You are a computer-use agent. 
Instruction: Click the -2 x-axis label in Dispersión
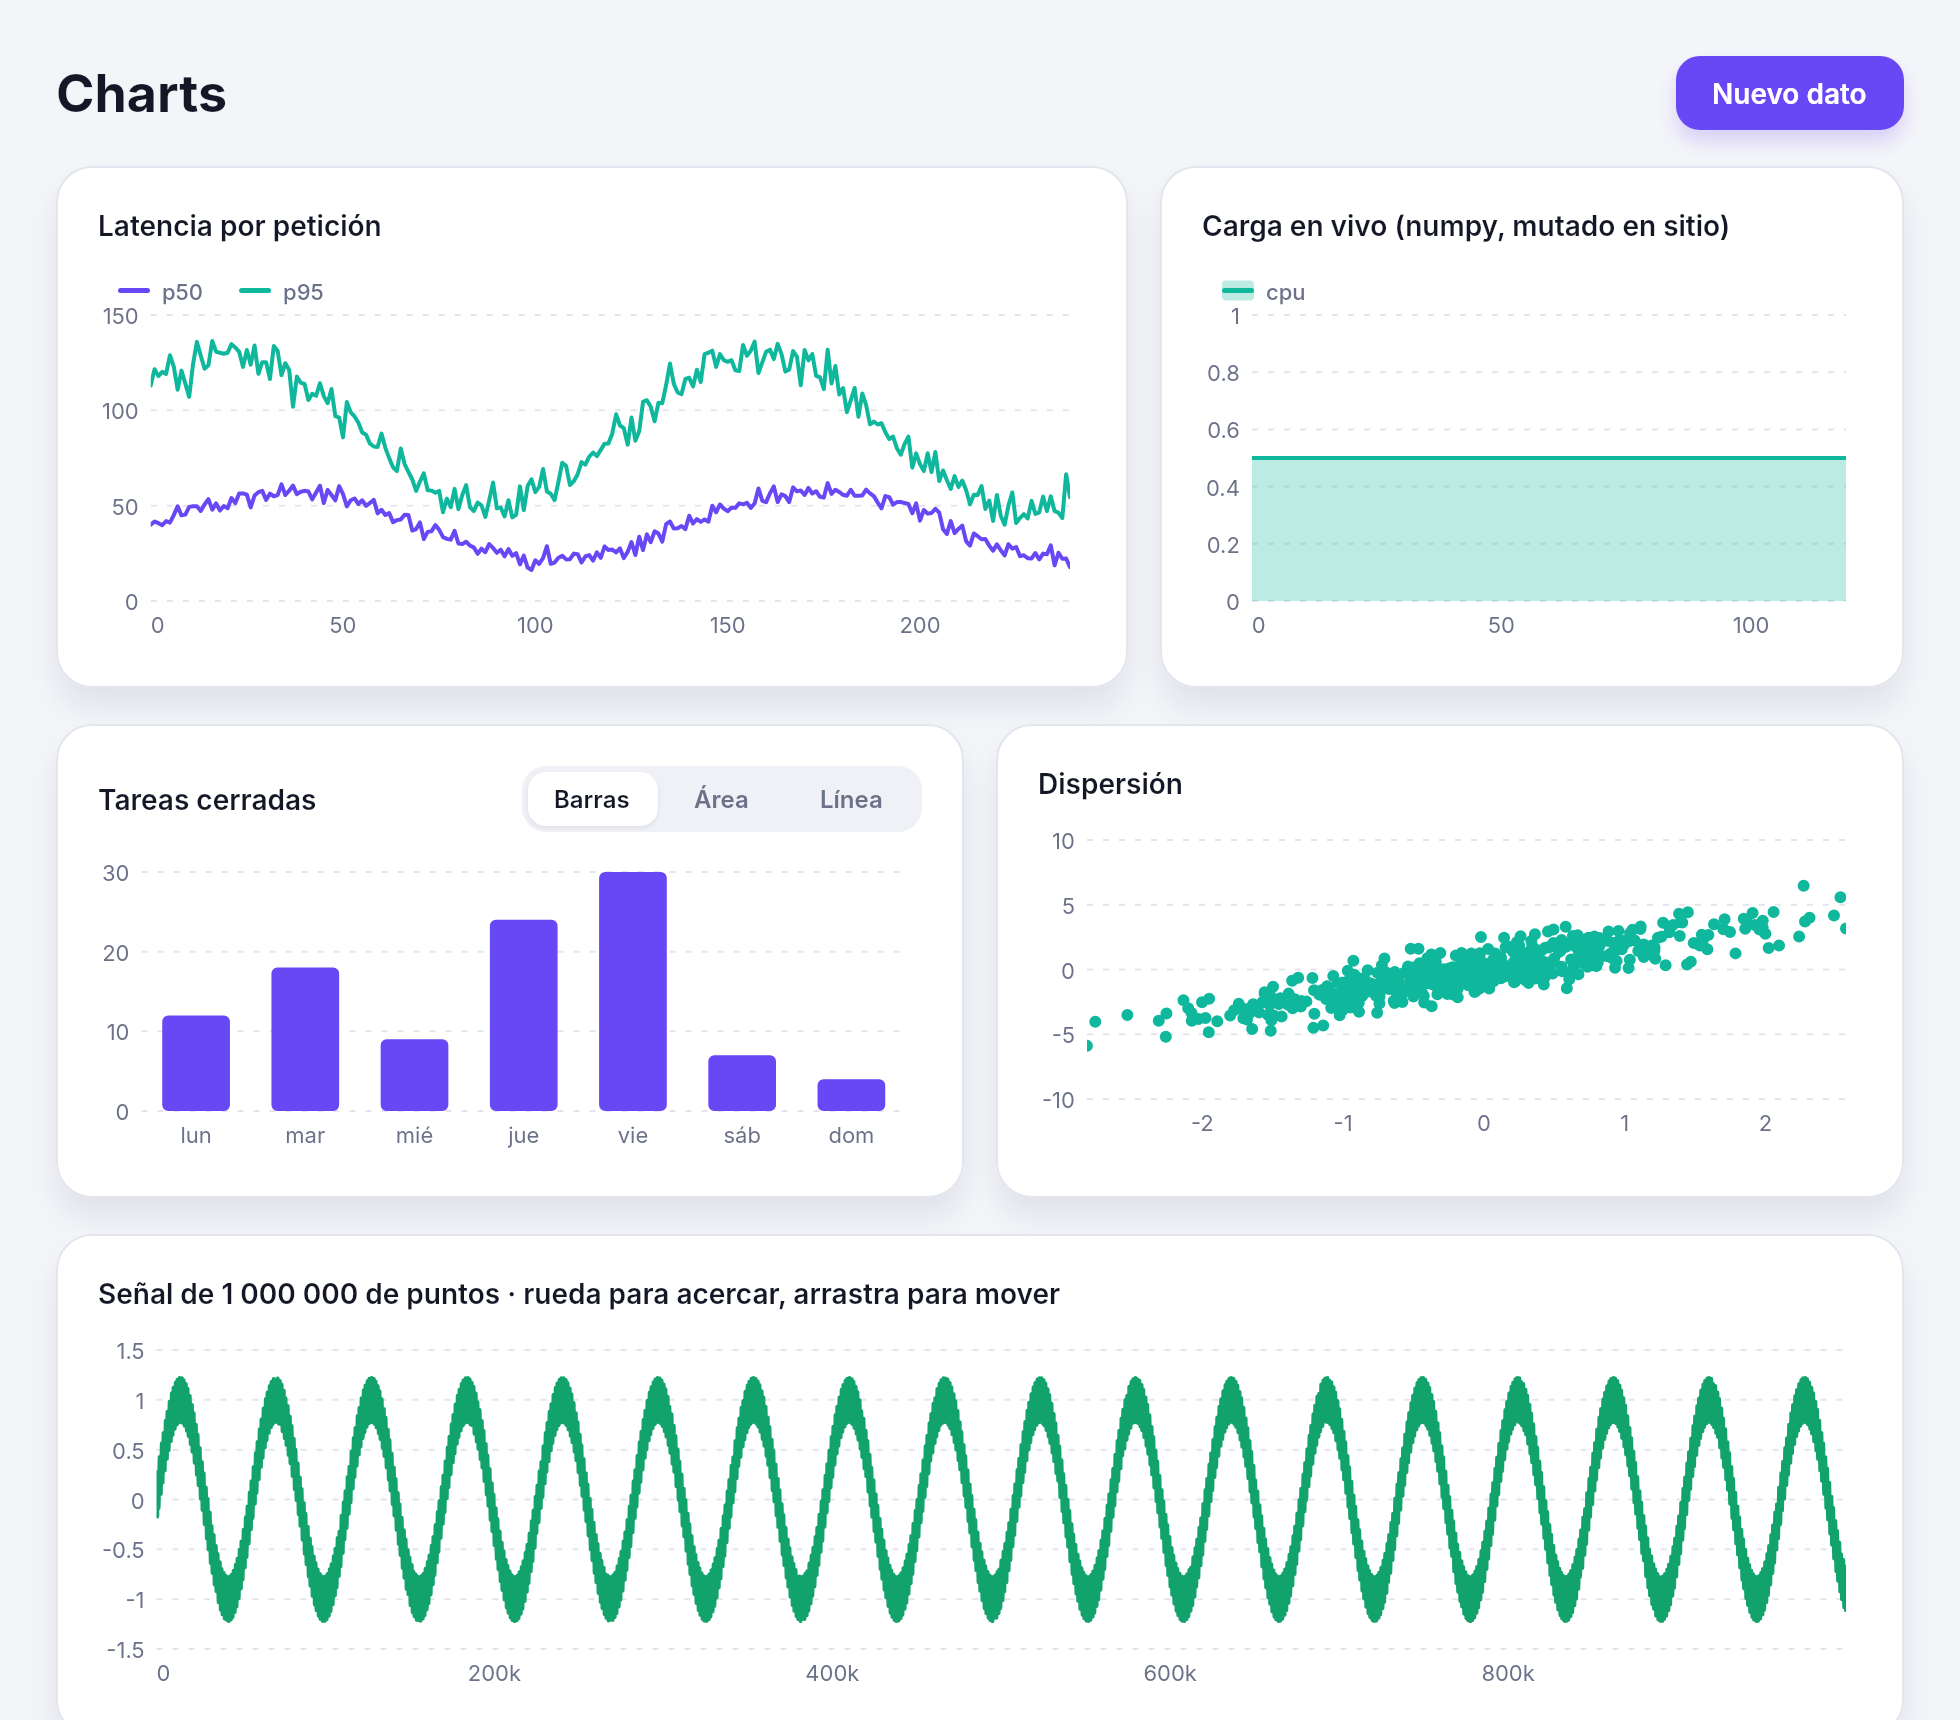coord(1202,1123)
